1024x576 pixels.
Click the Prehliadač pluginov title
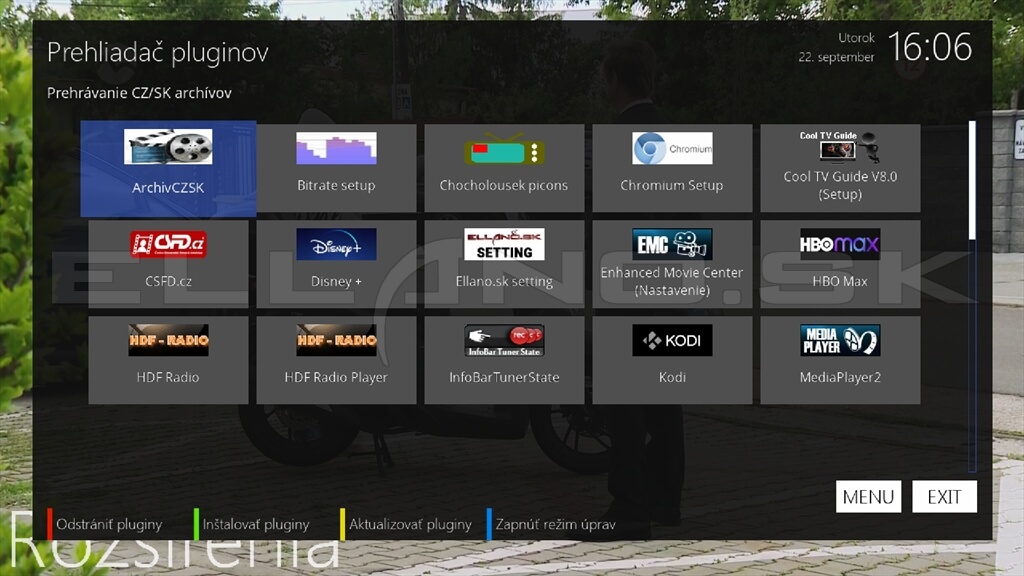[x=157, y=52]
